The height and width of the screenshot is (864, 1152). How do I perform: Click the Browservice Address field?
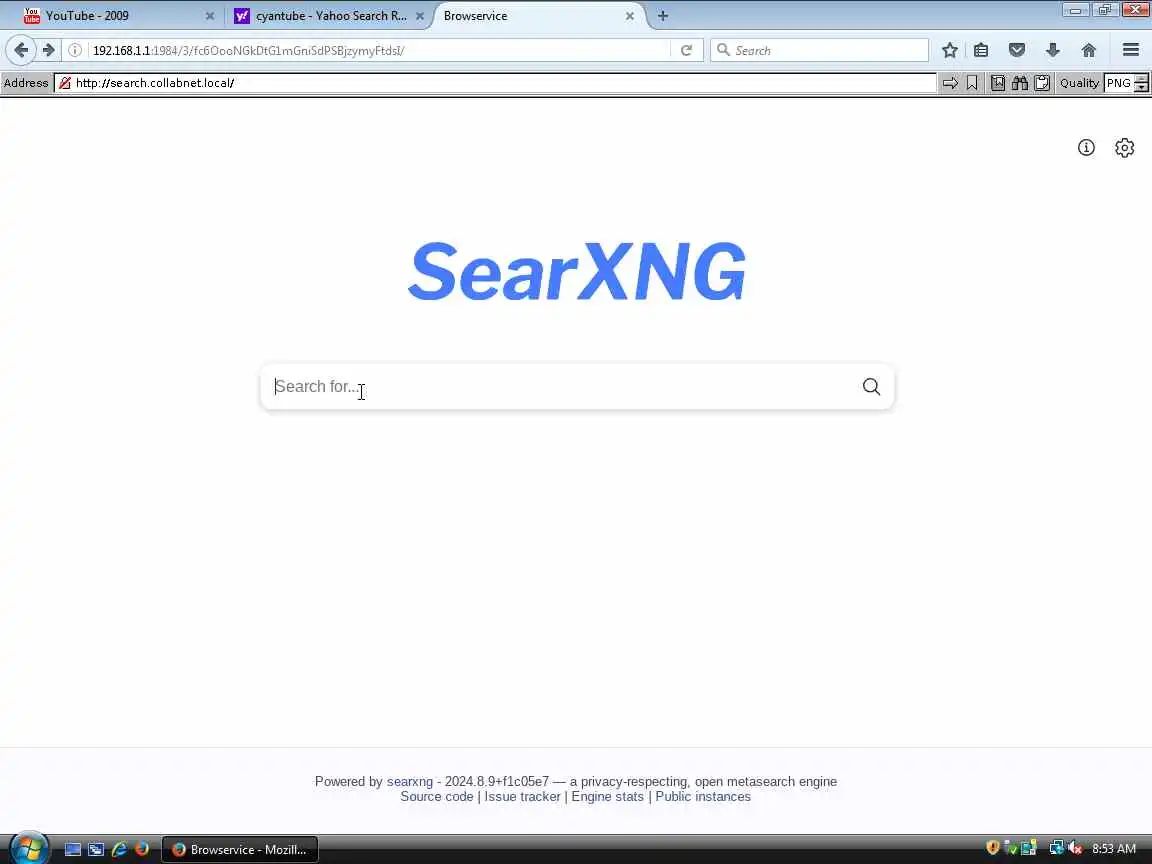(x=496, y=83)
